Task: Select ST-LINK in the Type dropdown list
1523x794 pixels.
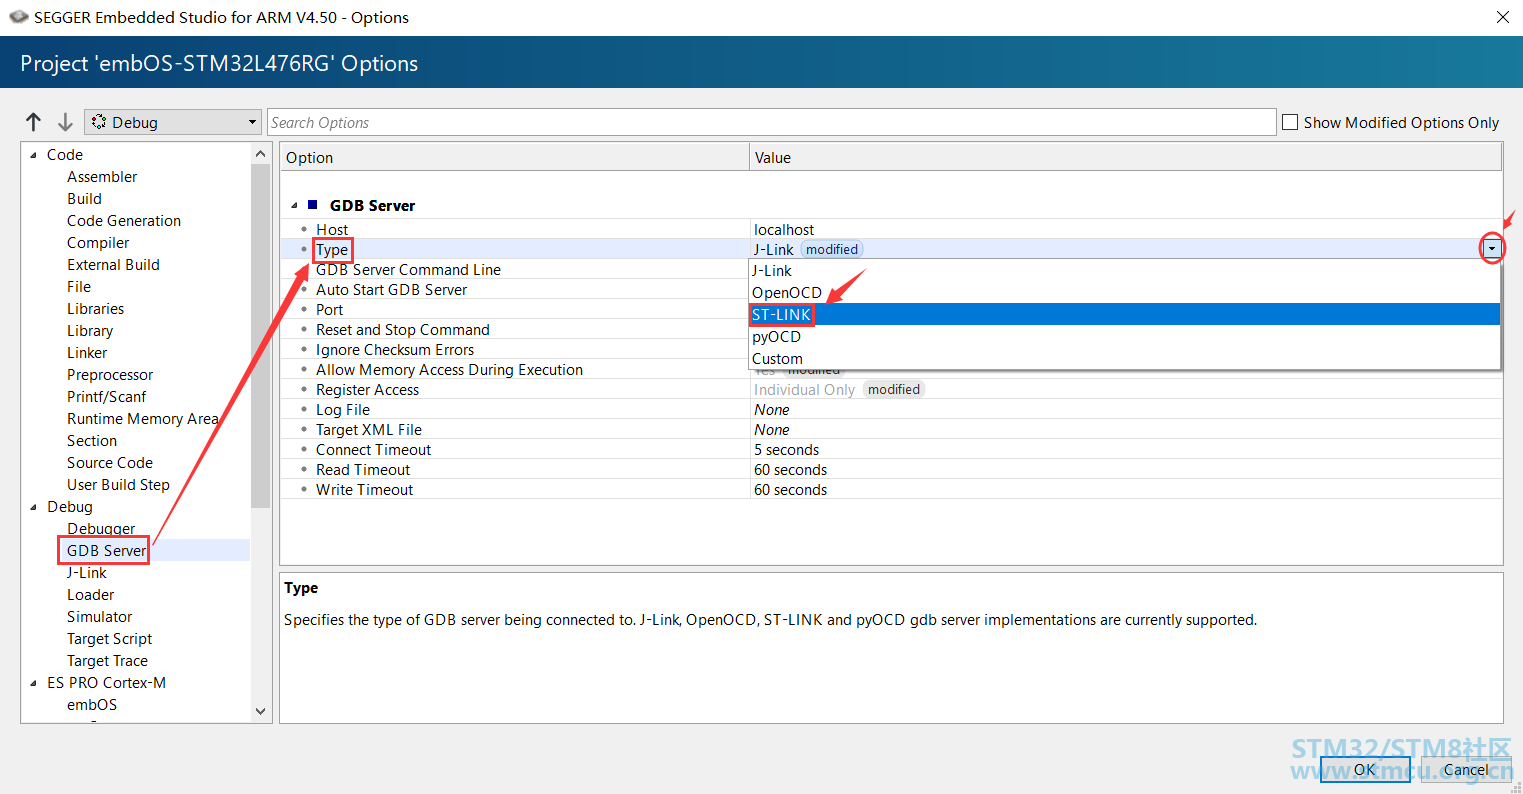Action: click(1125, 315)
